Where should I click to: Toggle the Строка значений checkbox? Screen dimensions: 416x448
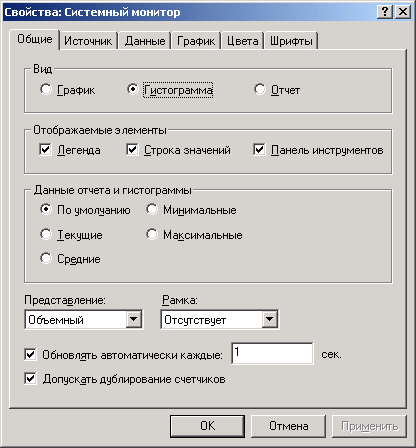click(x=132, y=150)
